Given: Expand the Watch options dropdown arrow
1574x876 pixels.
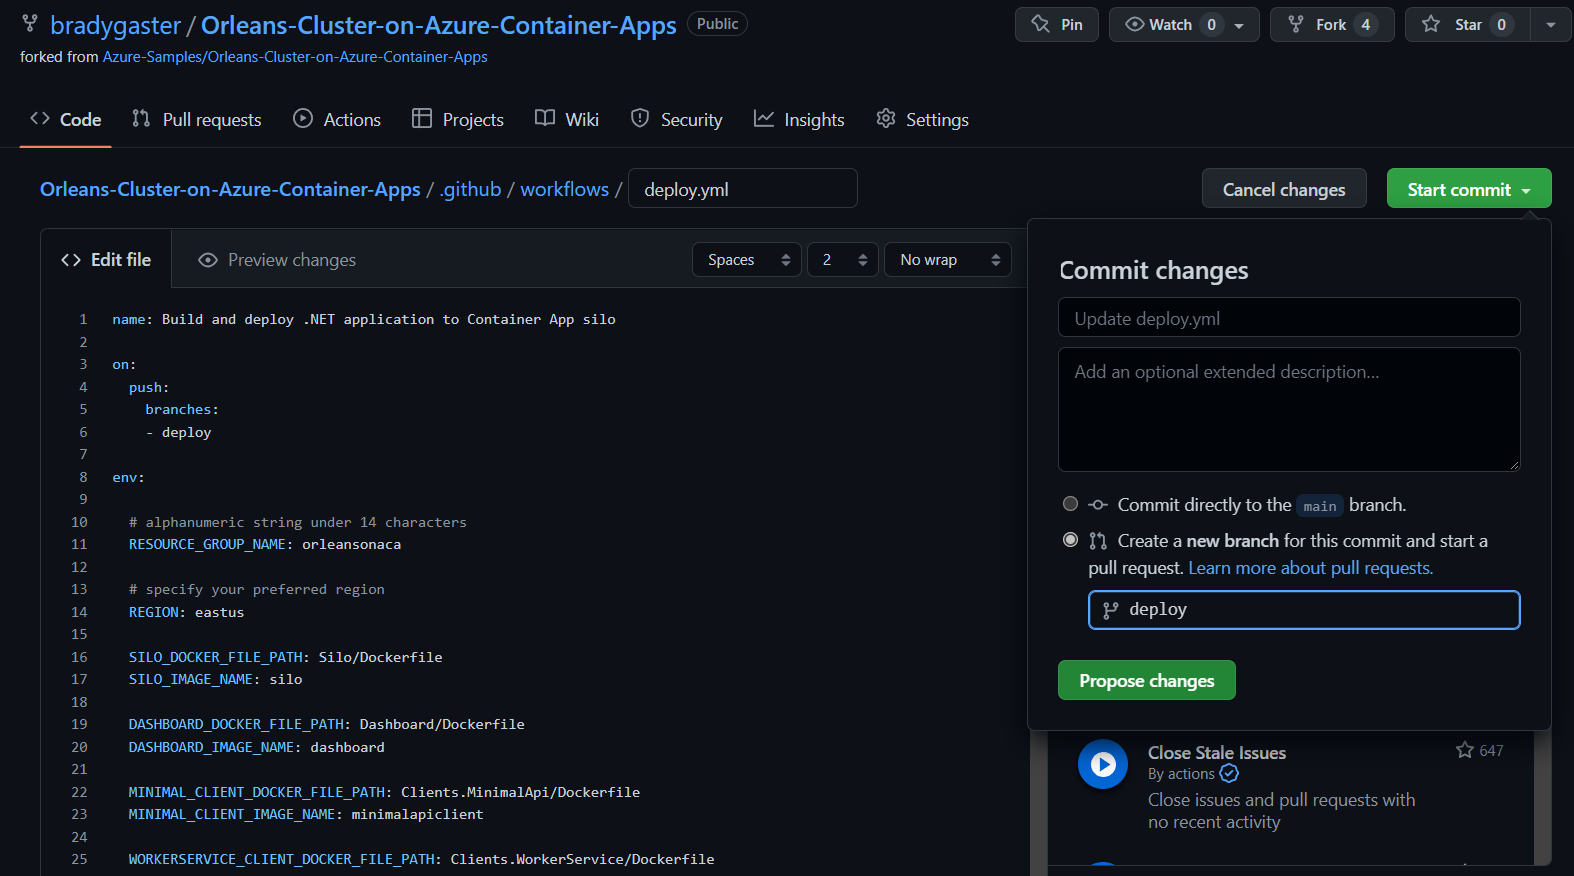Looking at the screenshot, I should point(1239,25).
